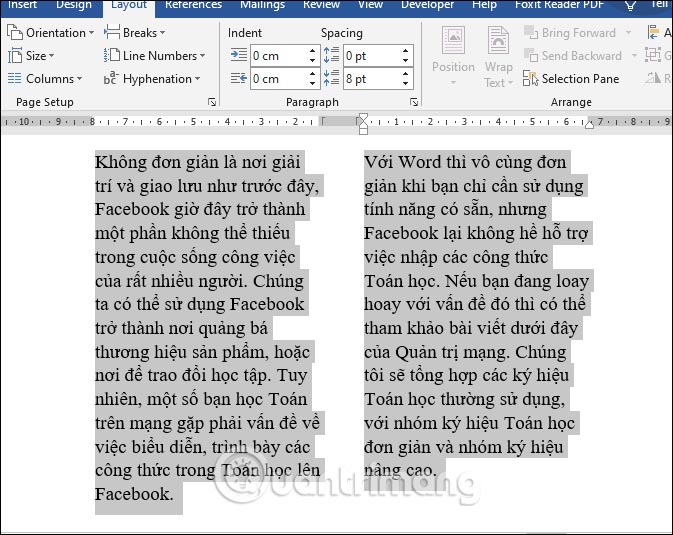
Task: Click the Line Numbers icon
Action: coord(112,56)
